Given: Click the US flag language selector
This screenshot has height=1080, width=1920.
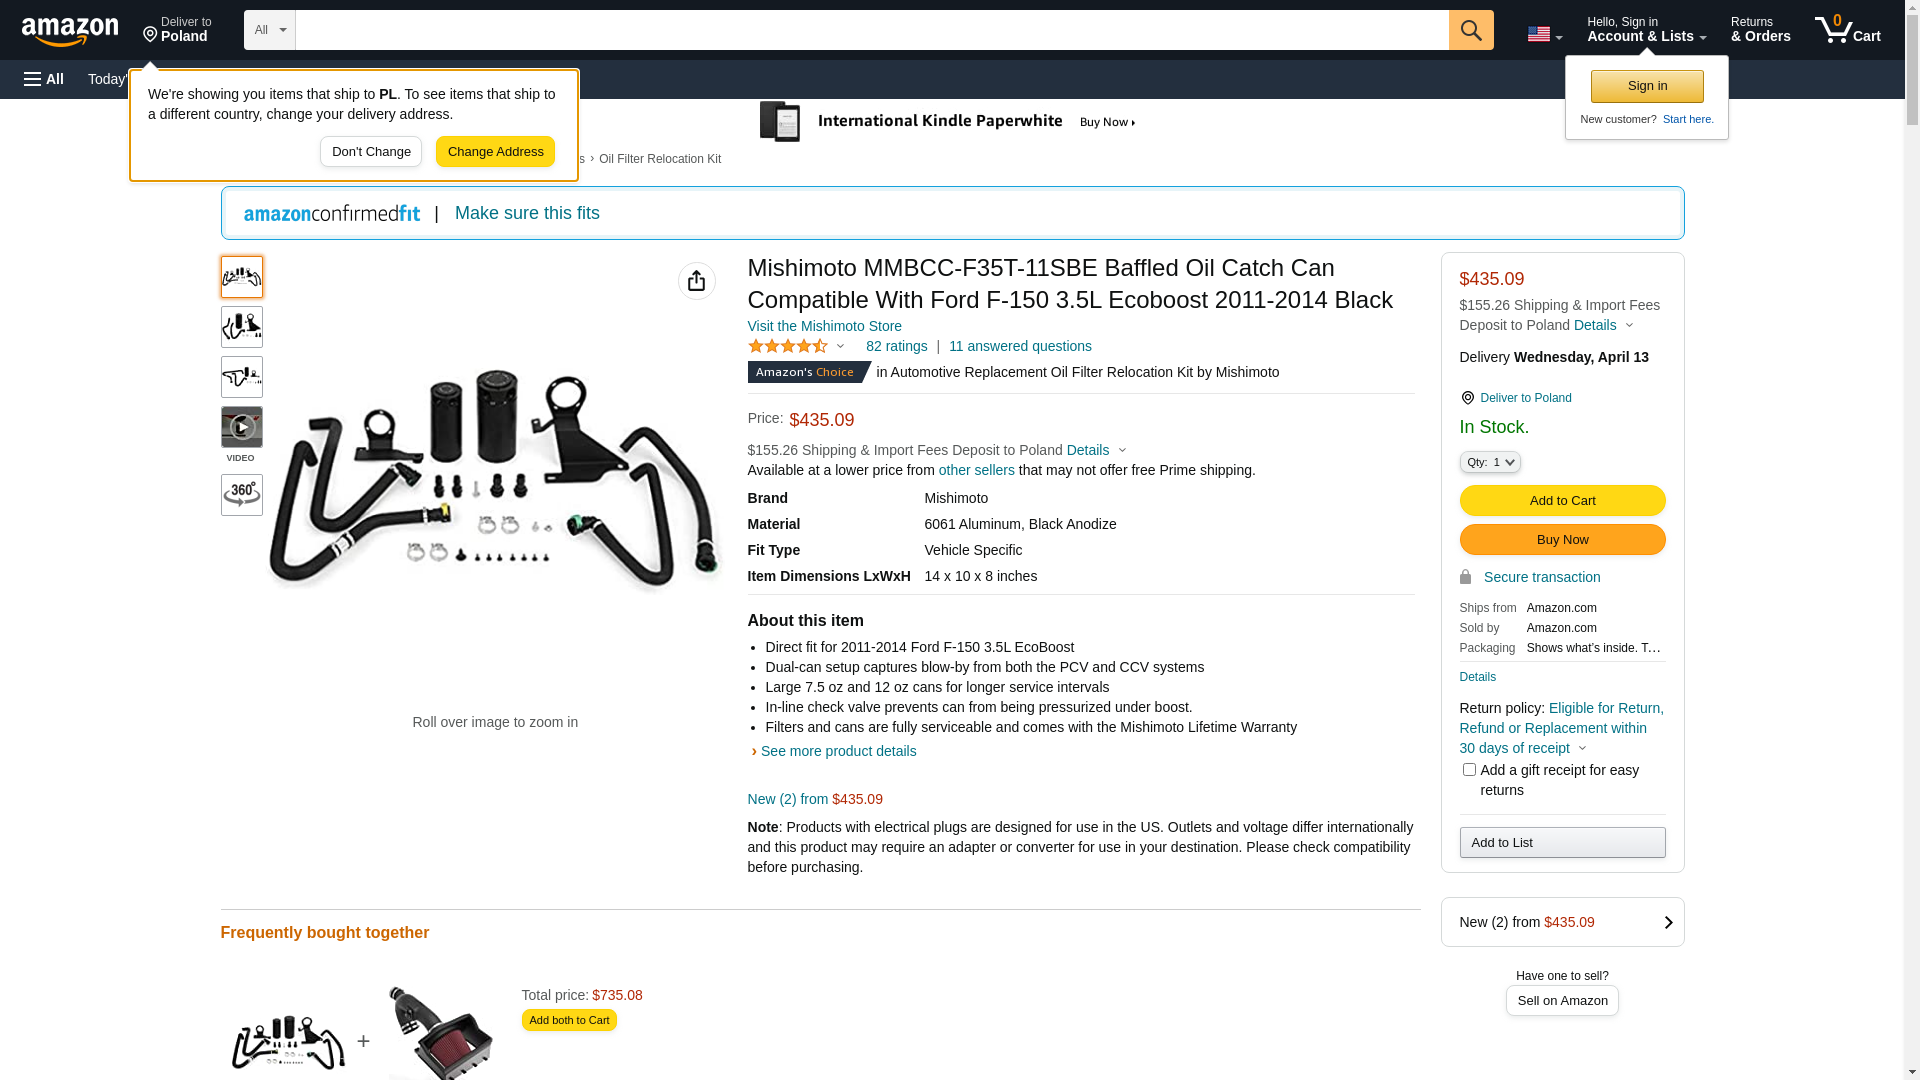Looking at the screenshot, I should [x=1544, y=34].
